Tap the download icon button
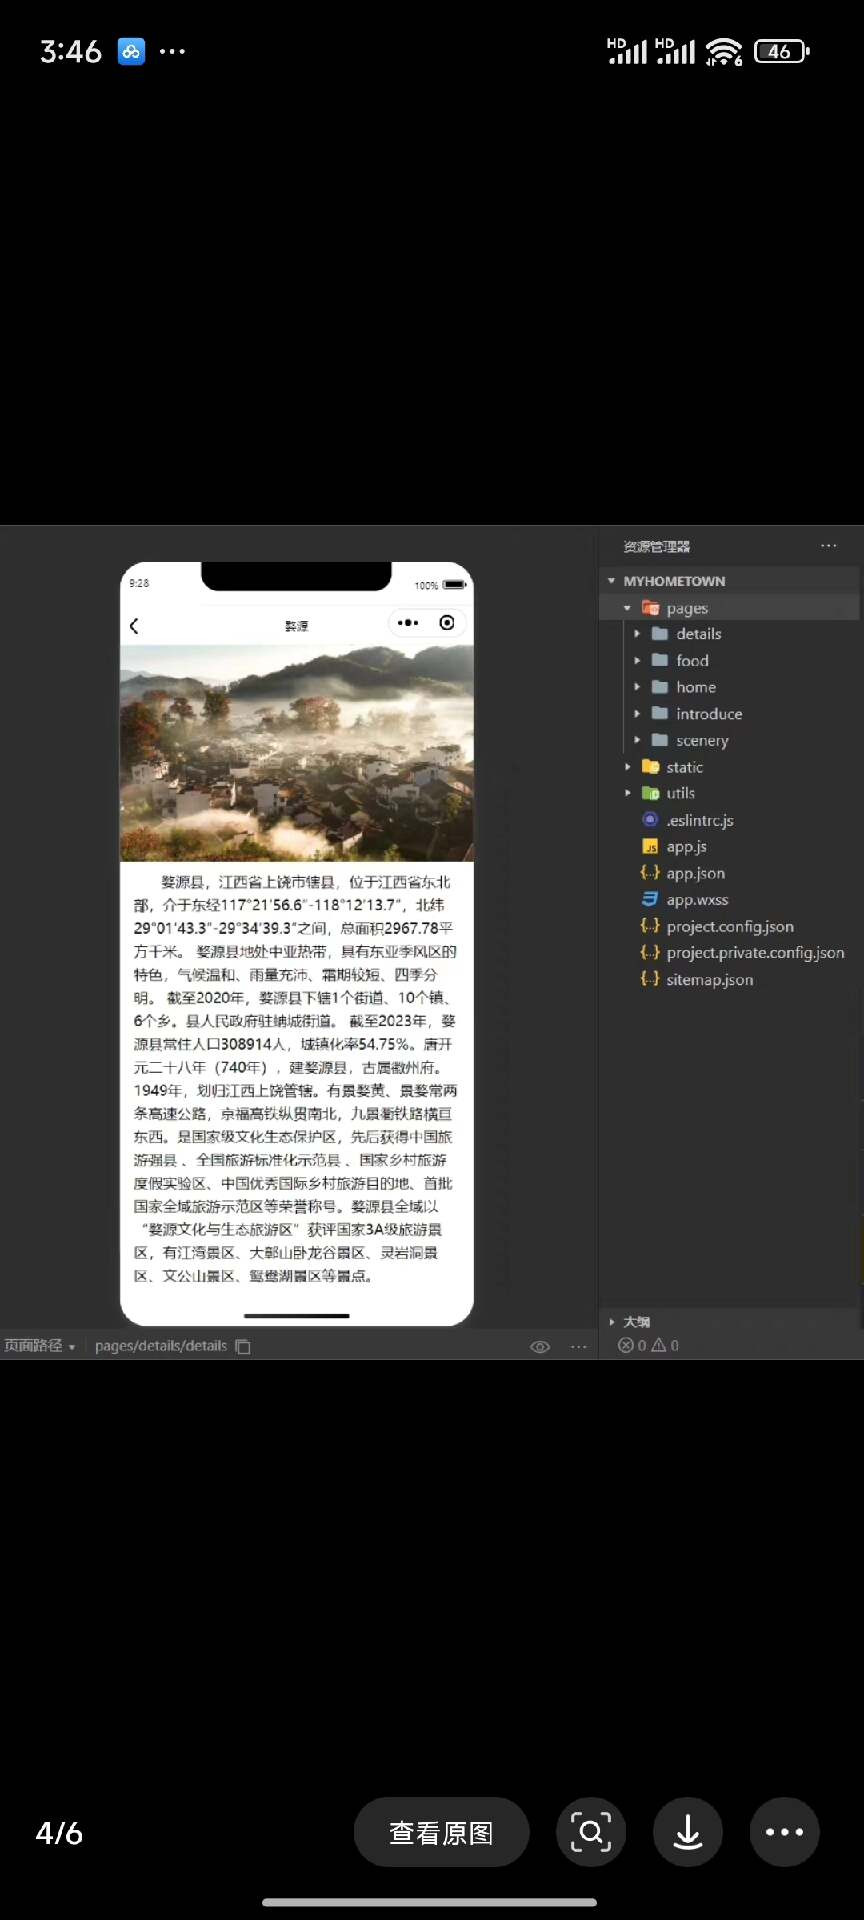Image resolution: width=864 pixels, height=1920 pixels. click(688, 1832)
